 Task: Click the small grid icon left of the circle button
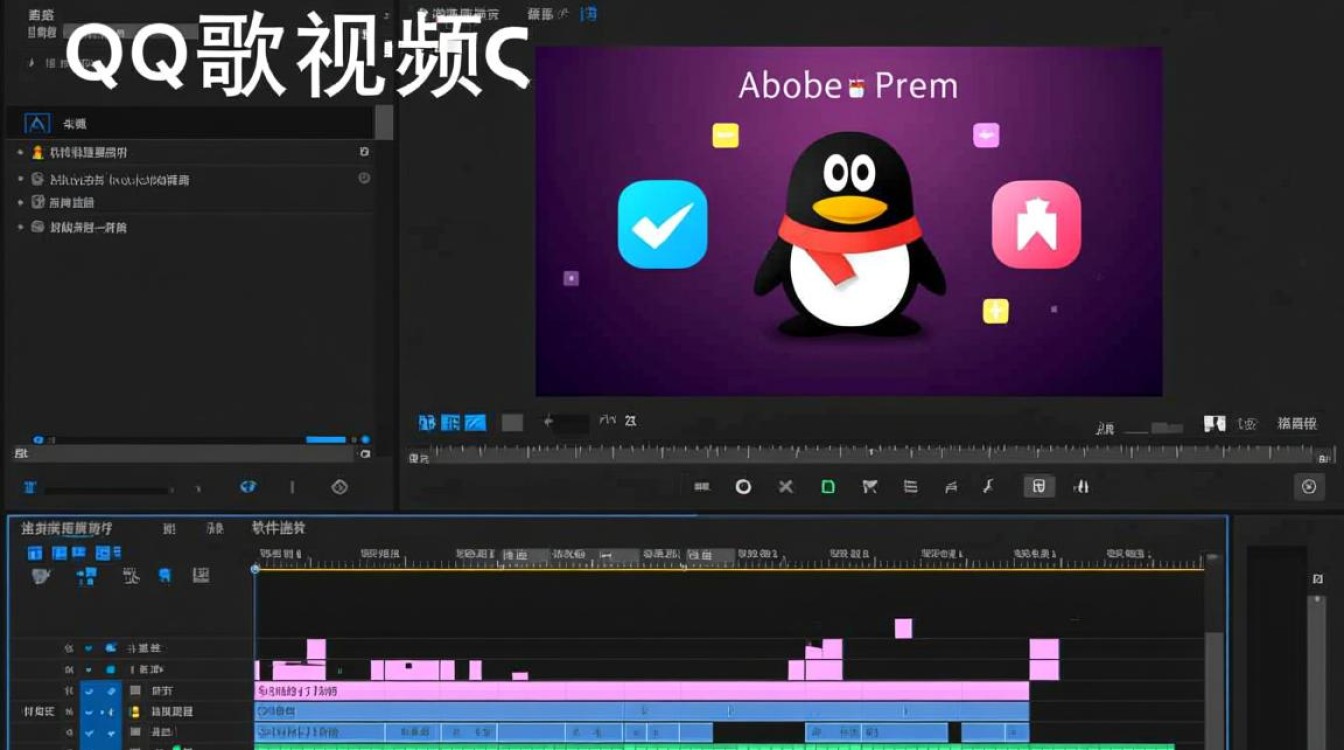[702, 487]
